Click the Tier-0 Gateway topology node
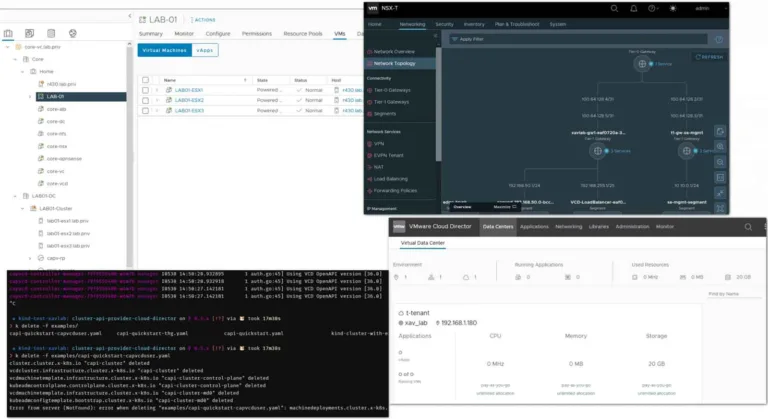The width and height of the screenshot is (768, 419). point(642,64)
